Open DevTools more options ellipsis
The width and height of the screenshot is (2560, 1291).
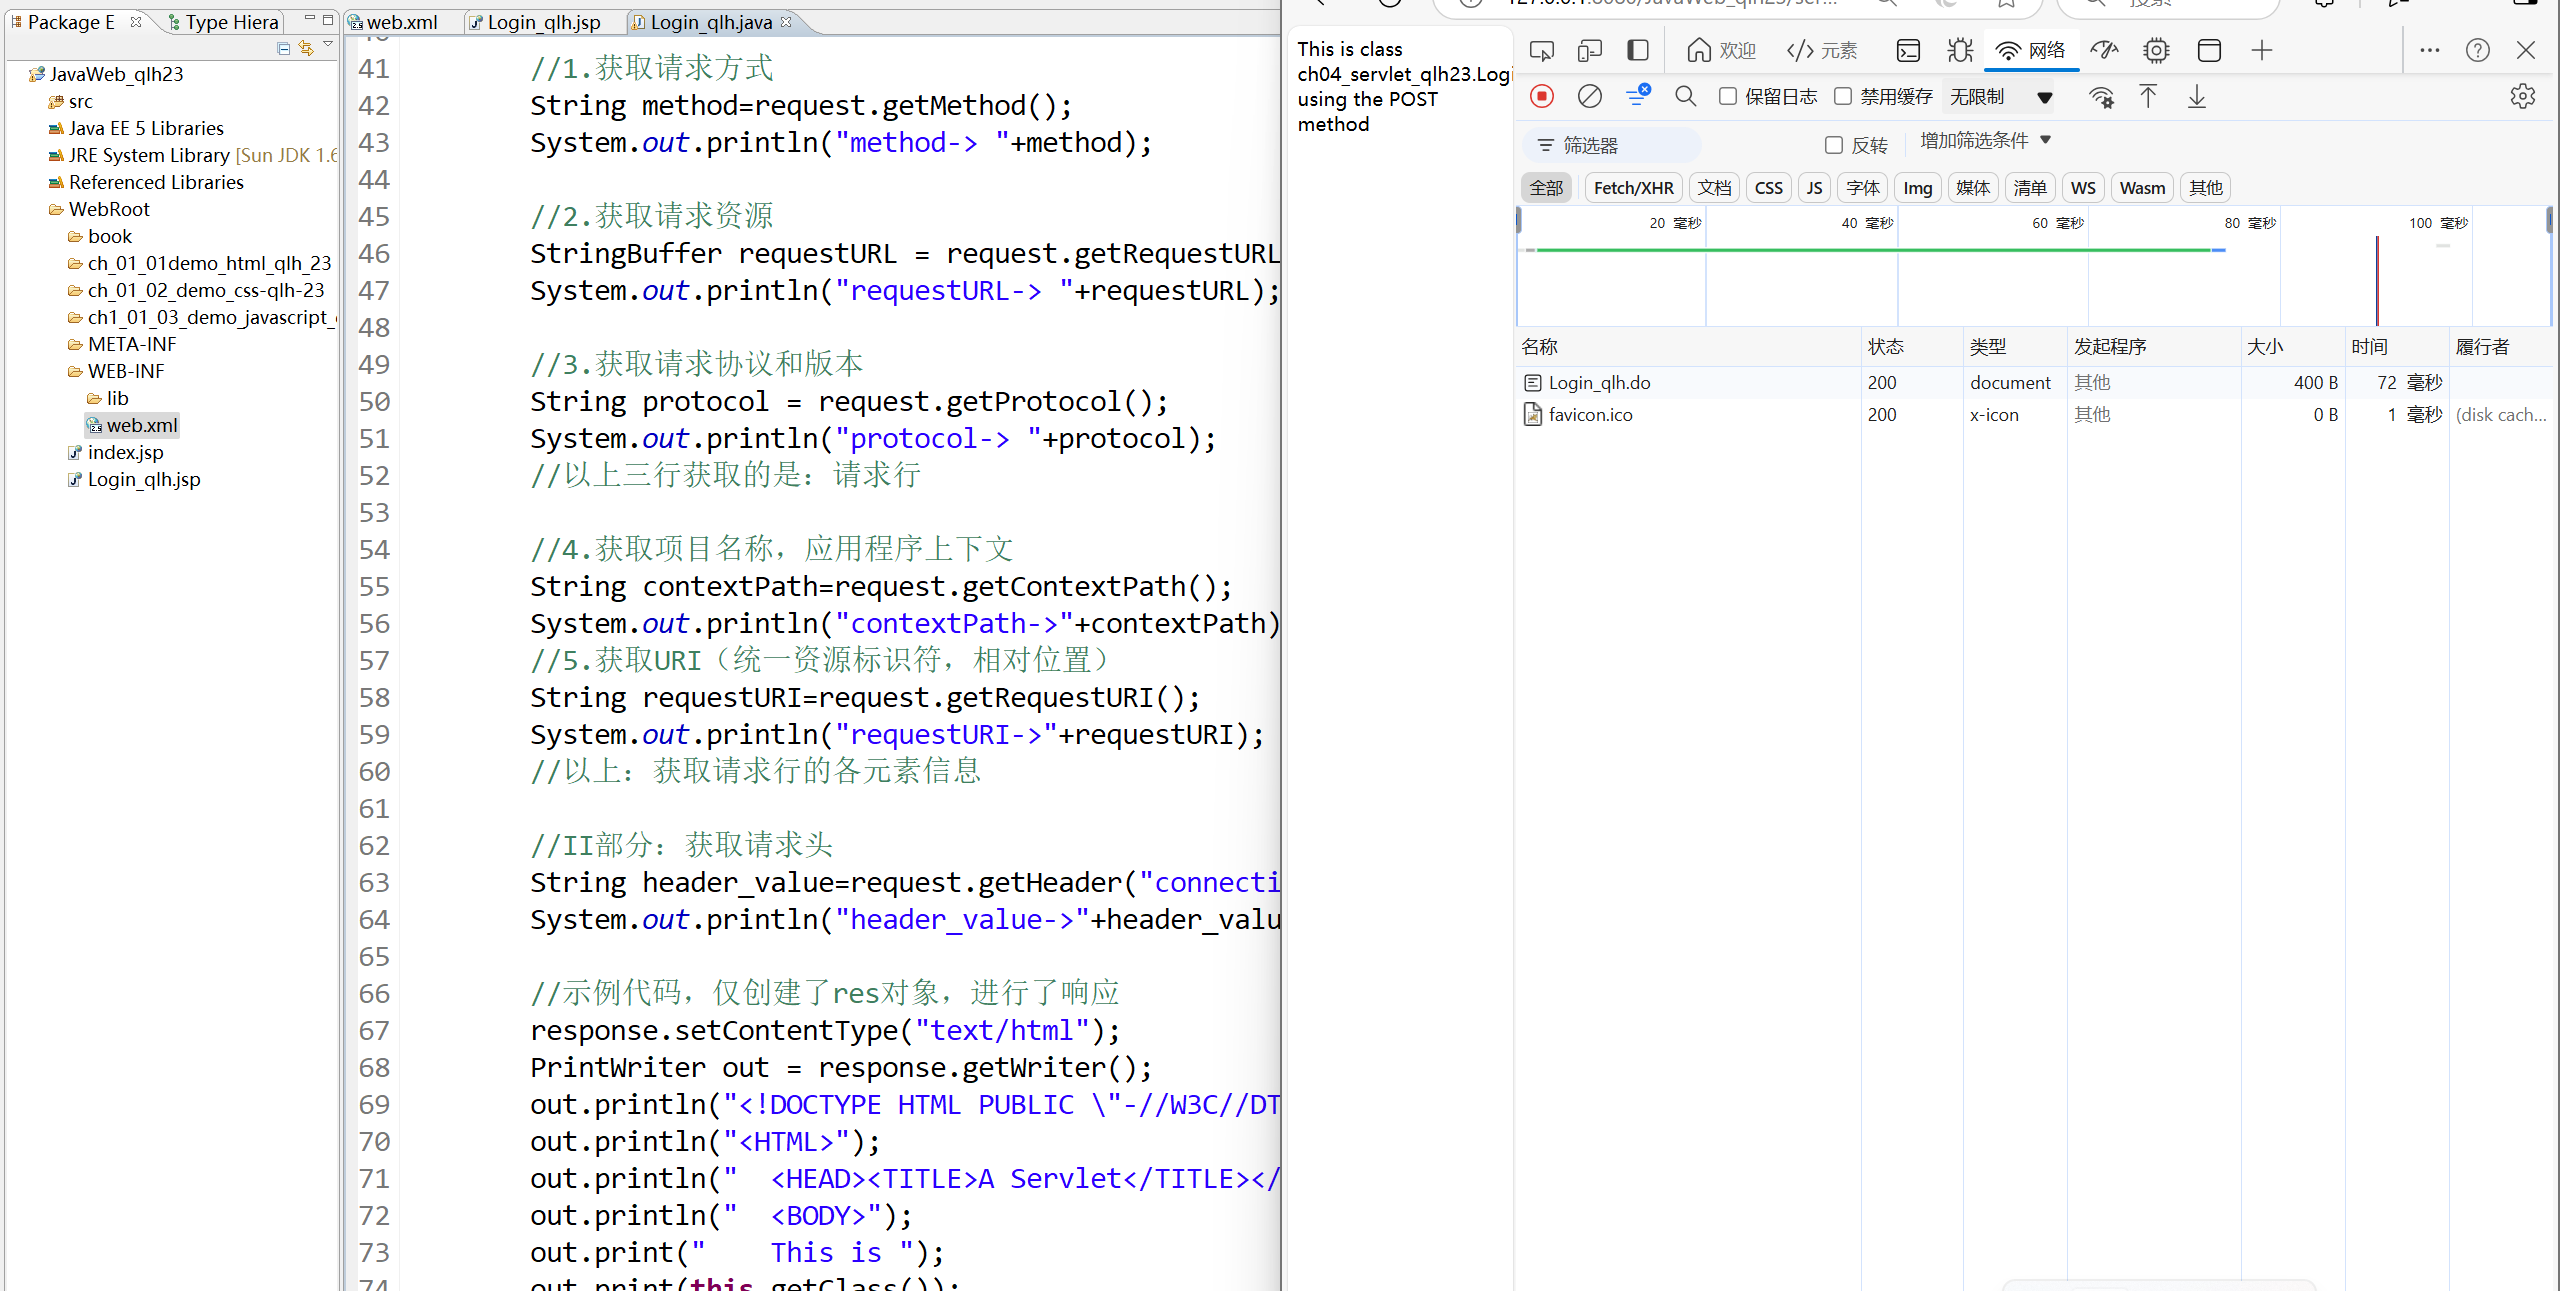pyautogui.click(x=2429, y=50)
